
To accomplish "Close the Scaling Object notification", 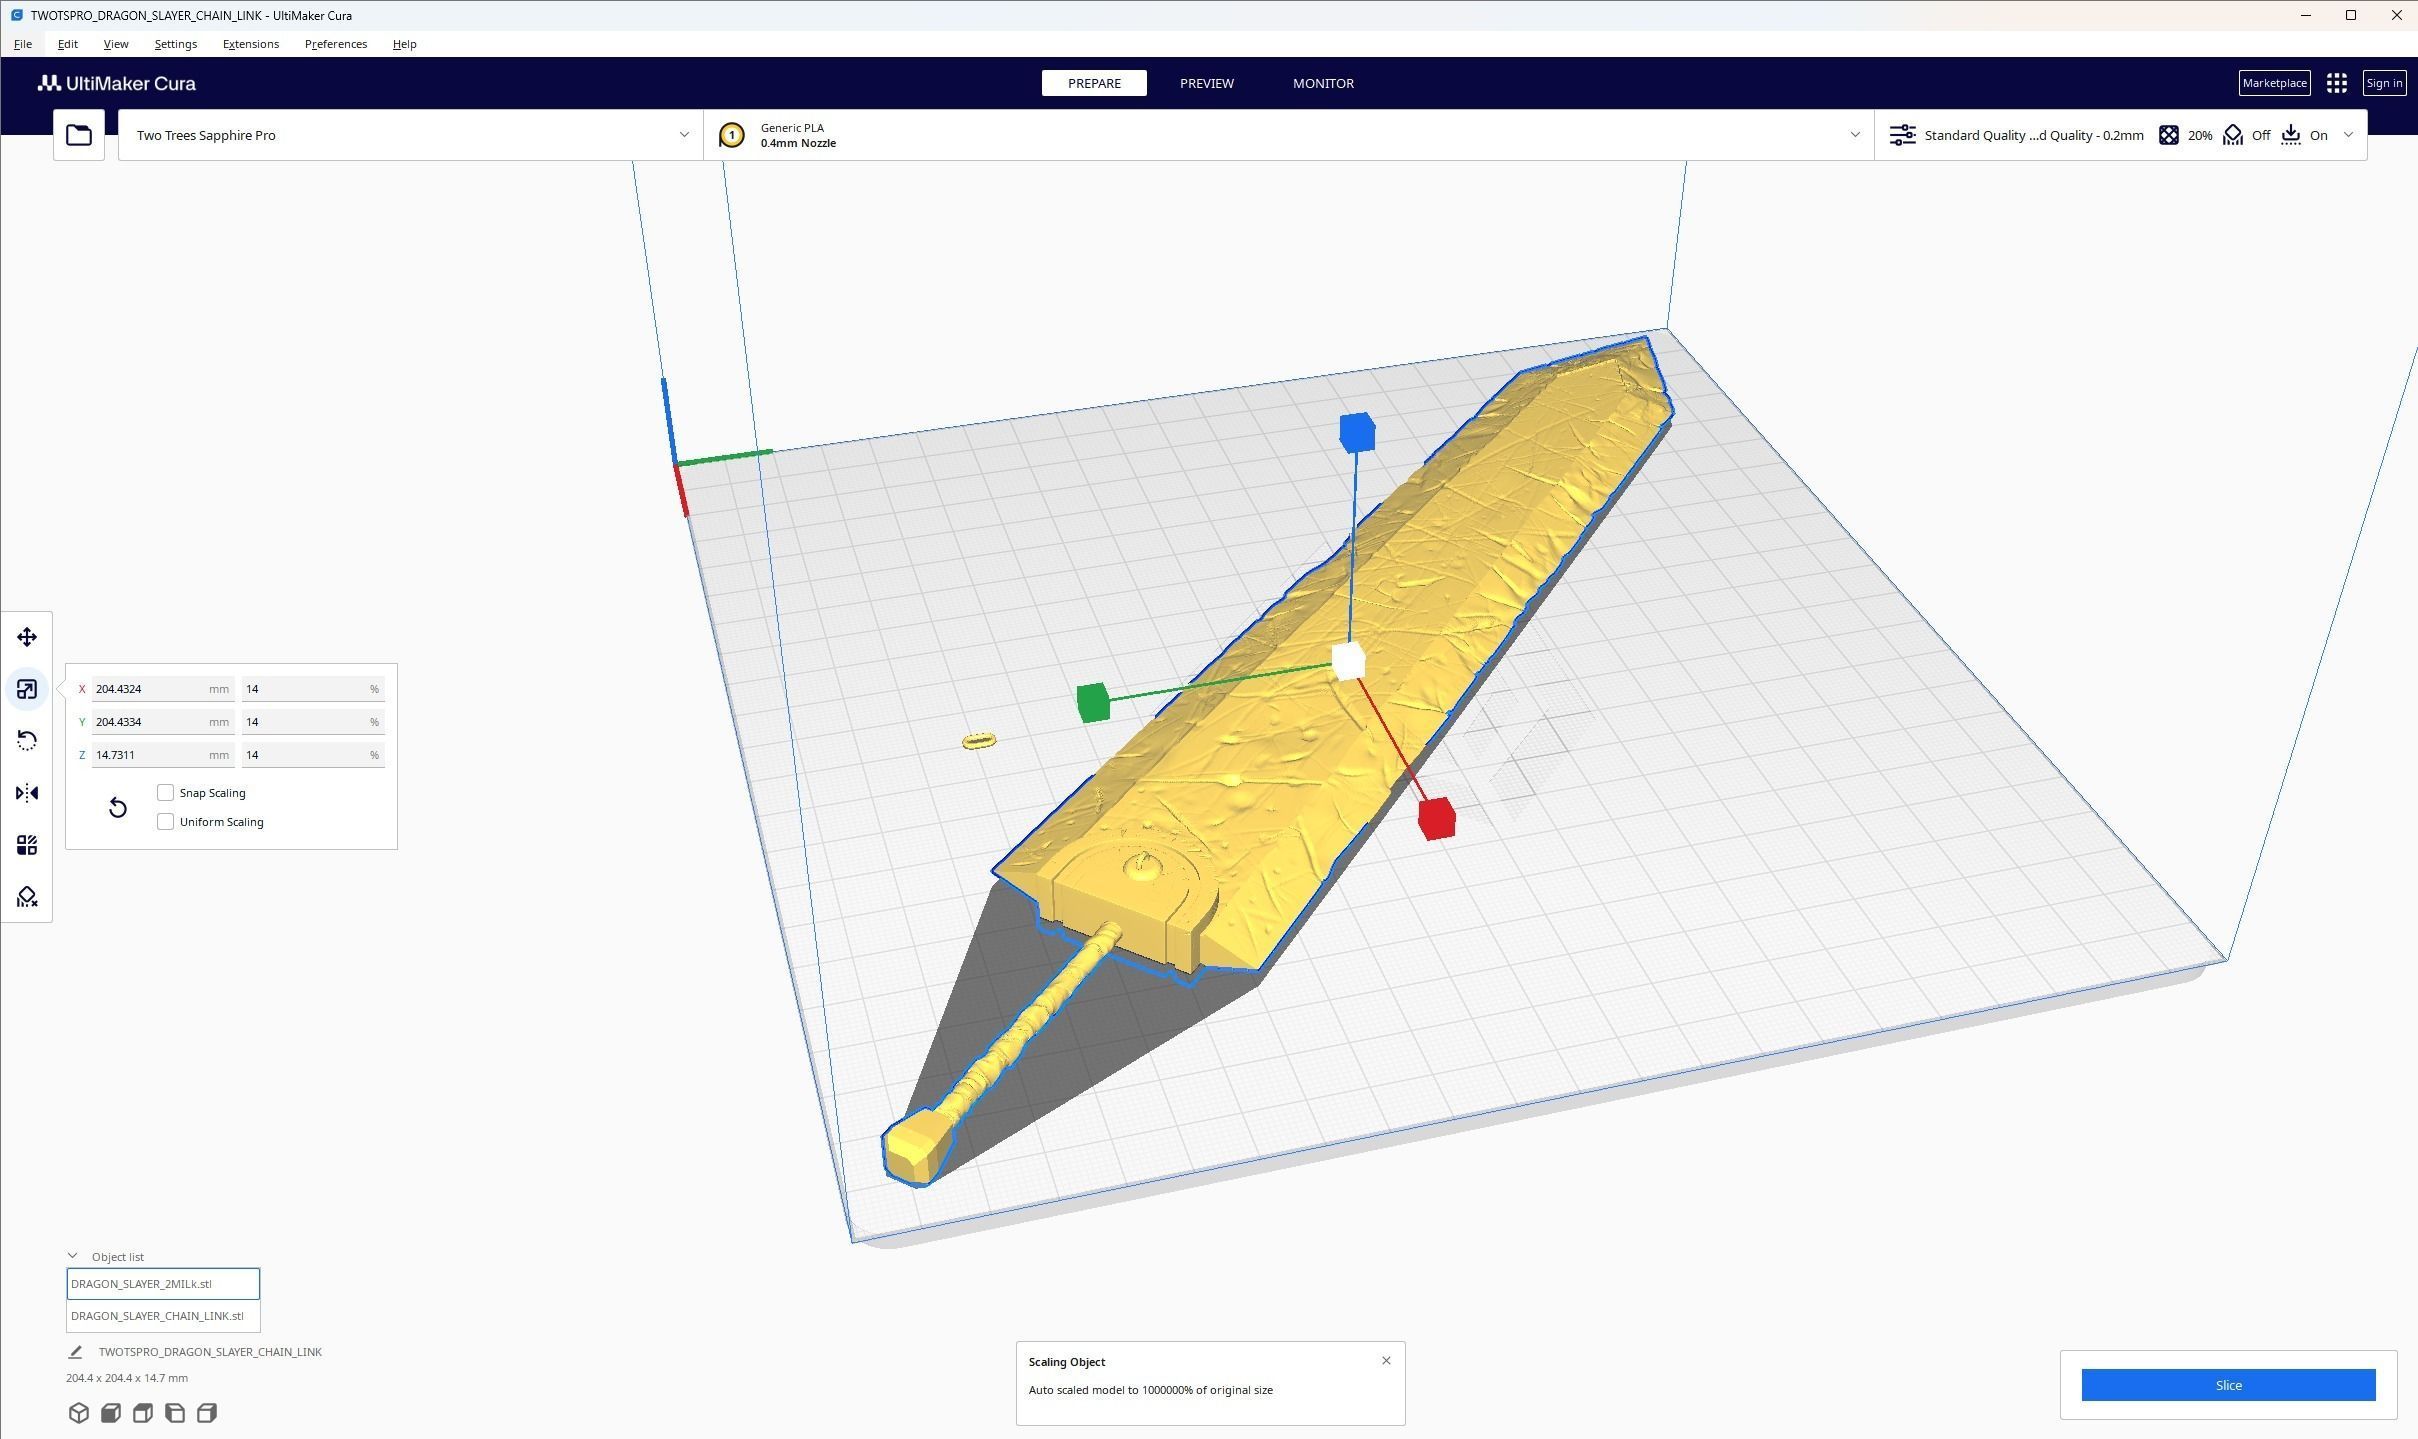I will (x=1386, y=1360).
